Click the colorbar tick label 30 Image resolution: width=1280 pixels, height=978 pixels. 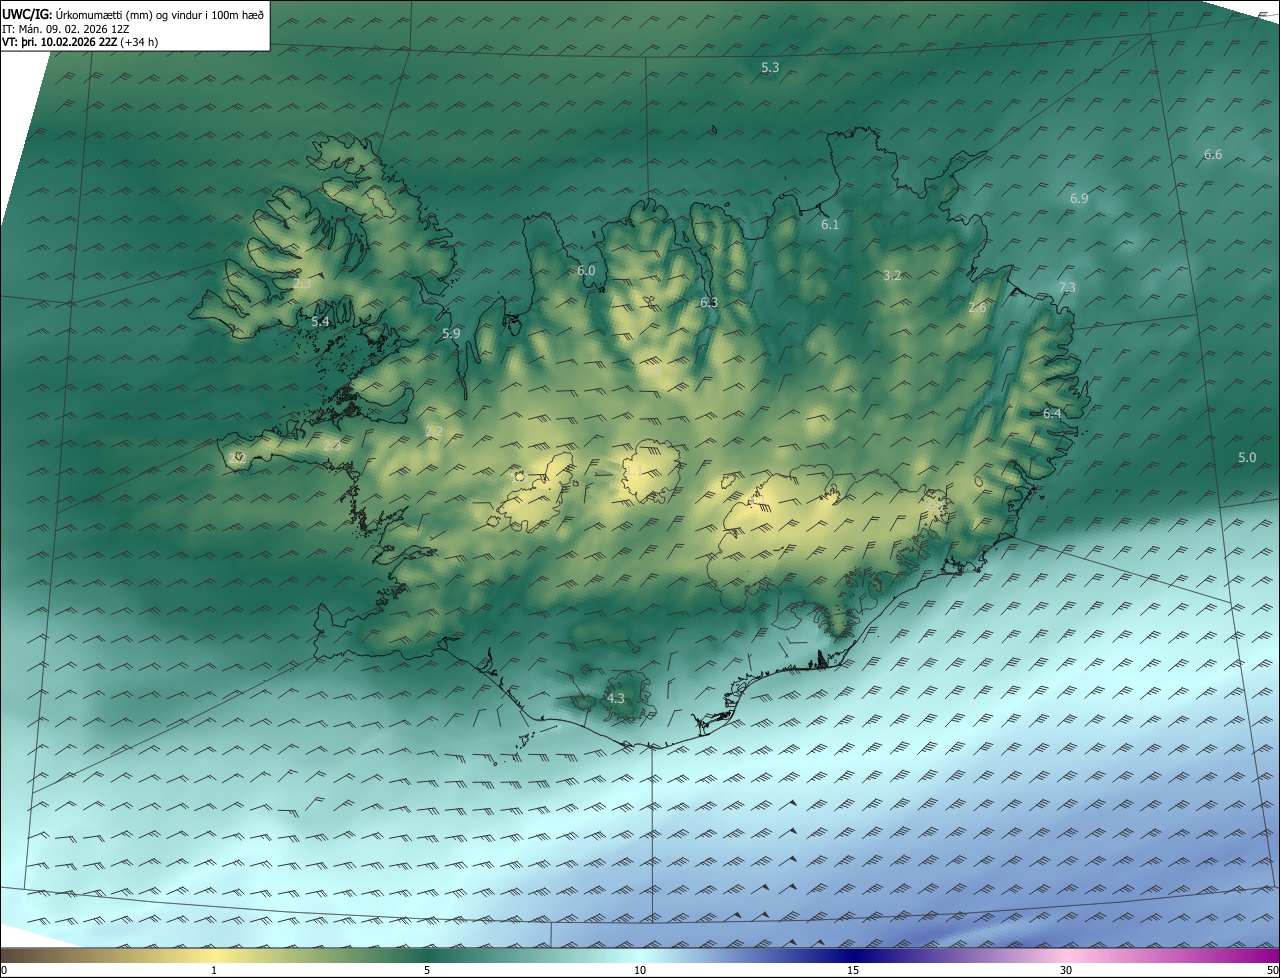click(1066, 970)
